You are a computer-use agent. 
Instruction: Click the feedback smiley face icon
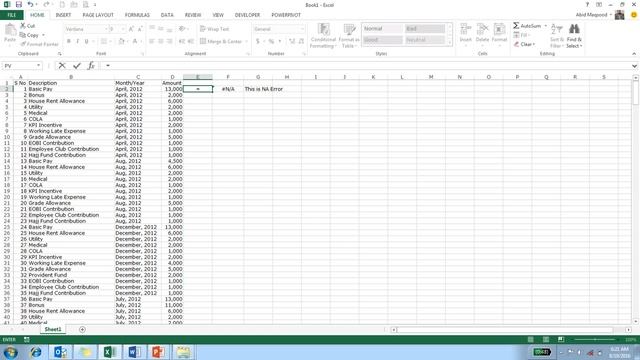coord(634,15)
